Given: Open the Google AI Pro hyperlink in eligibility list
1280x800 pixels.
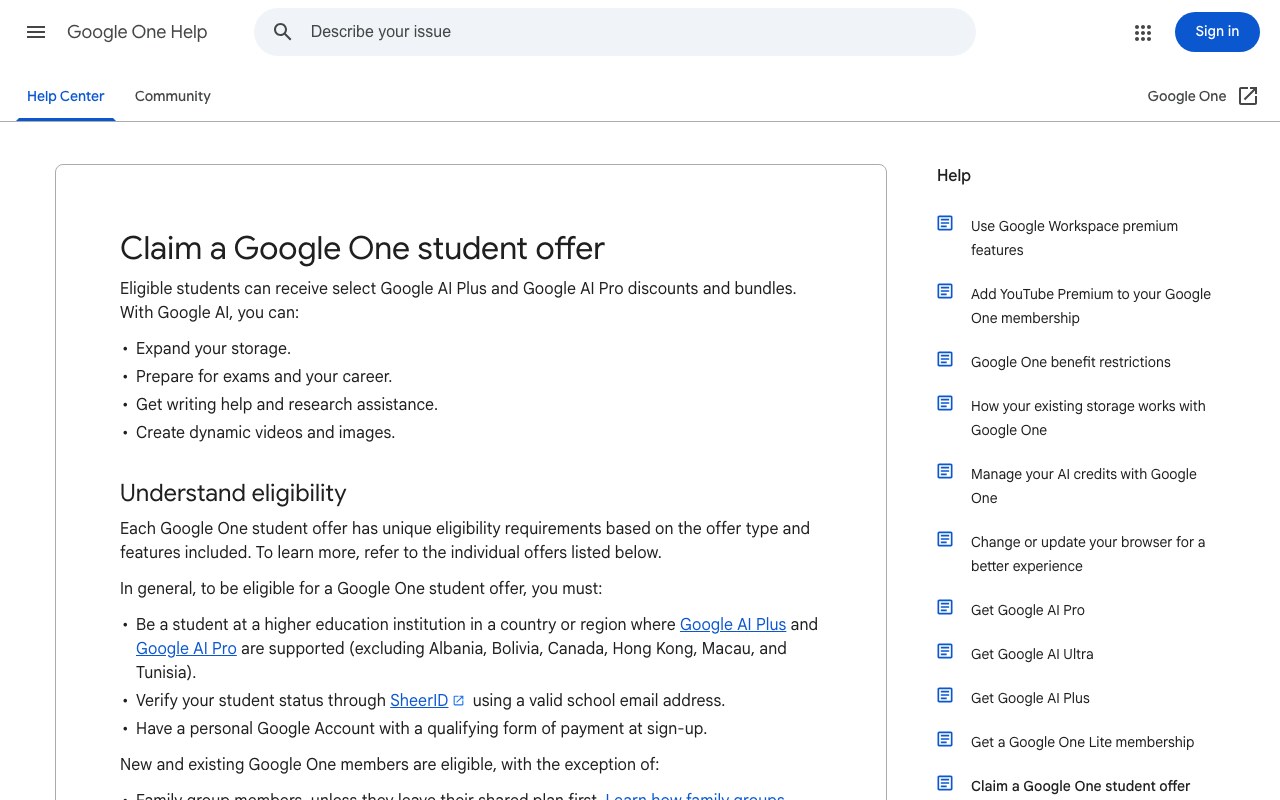Looking at the screenshot, I should pyautogui.click(x=186, y=648).
